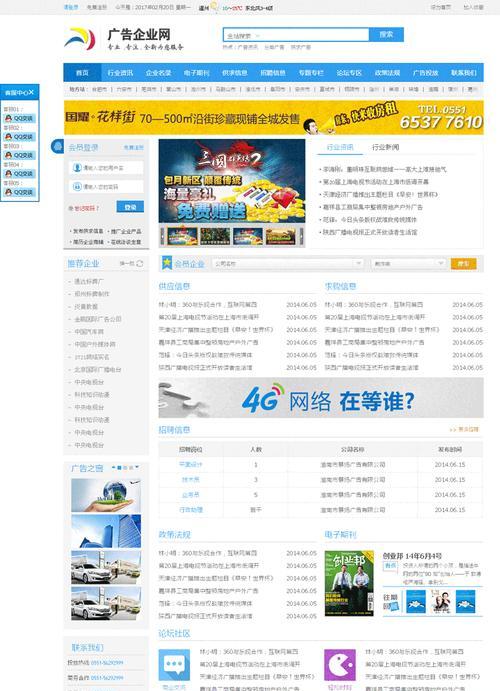Screen dimensions: 500x691
Task: Open the more link beside 招聘信息
Action: (464, 429)
